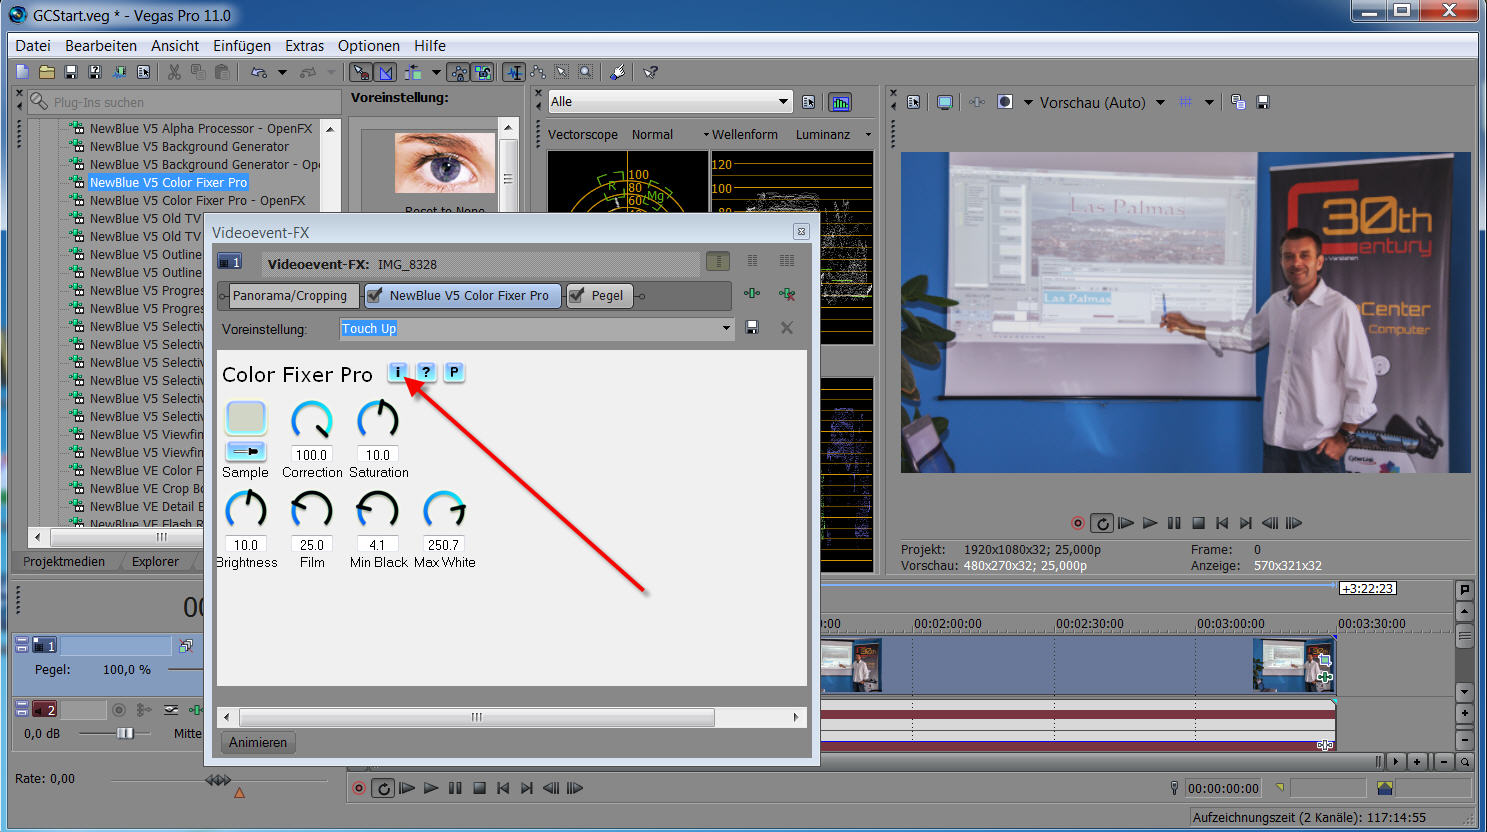Click stop in the timeline transport

click(x=479, y=788)
